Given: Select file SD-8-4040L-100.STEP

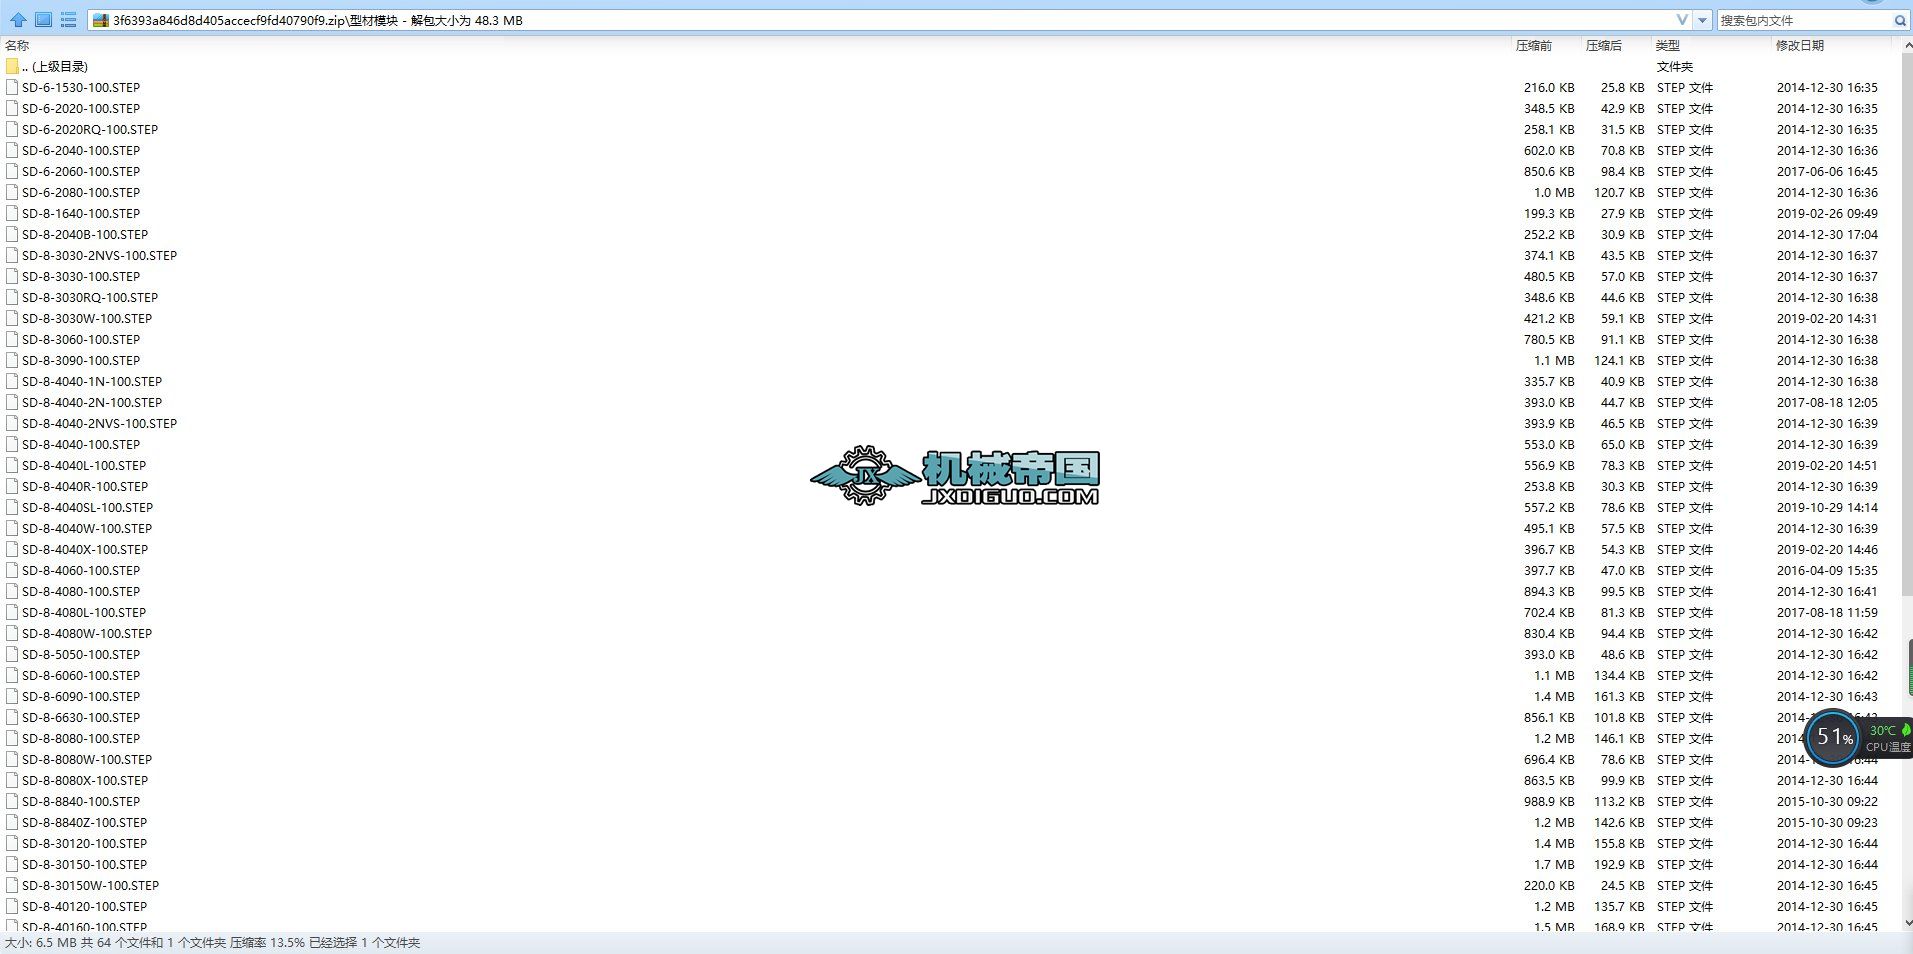Looking at the screenshot, I should pyautogui.click(x=84, y=465).
